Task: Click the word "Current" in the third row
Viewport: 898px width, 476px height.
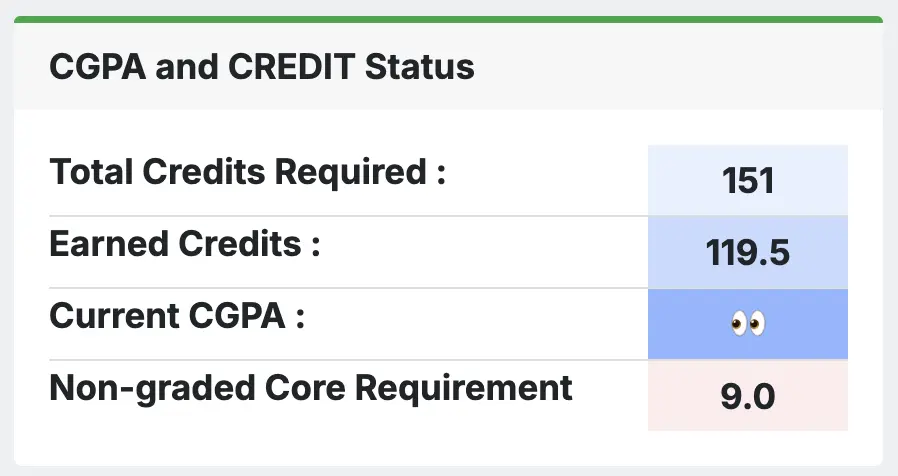Action: coord(115,316)
